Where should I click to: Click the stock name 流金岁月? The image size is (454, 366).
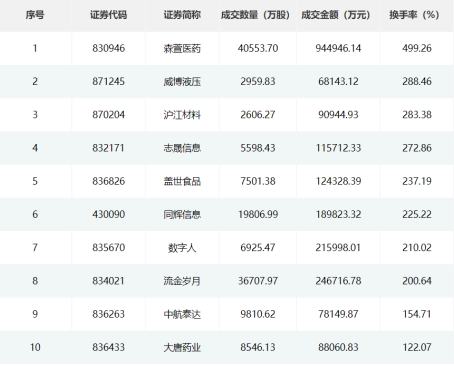click(x=182, y=281)
